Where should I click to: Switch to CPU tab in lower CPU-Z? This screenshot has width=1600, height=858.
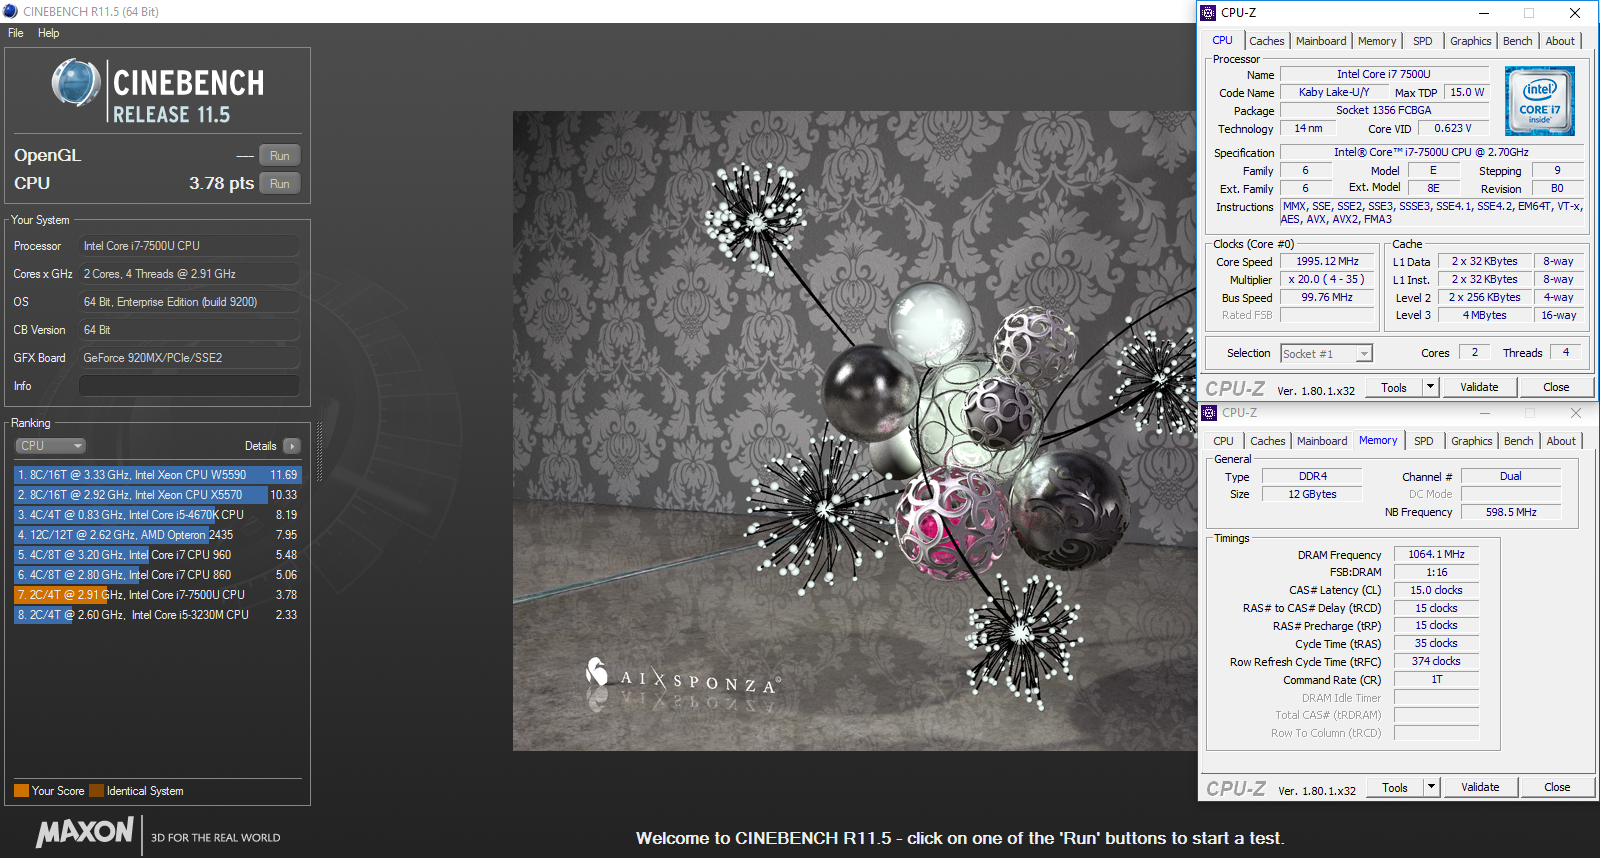point(1224,441)
